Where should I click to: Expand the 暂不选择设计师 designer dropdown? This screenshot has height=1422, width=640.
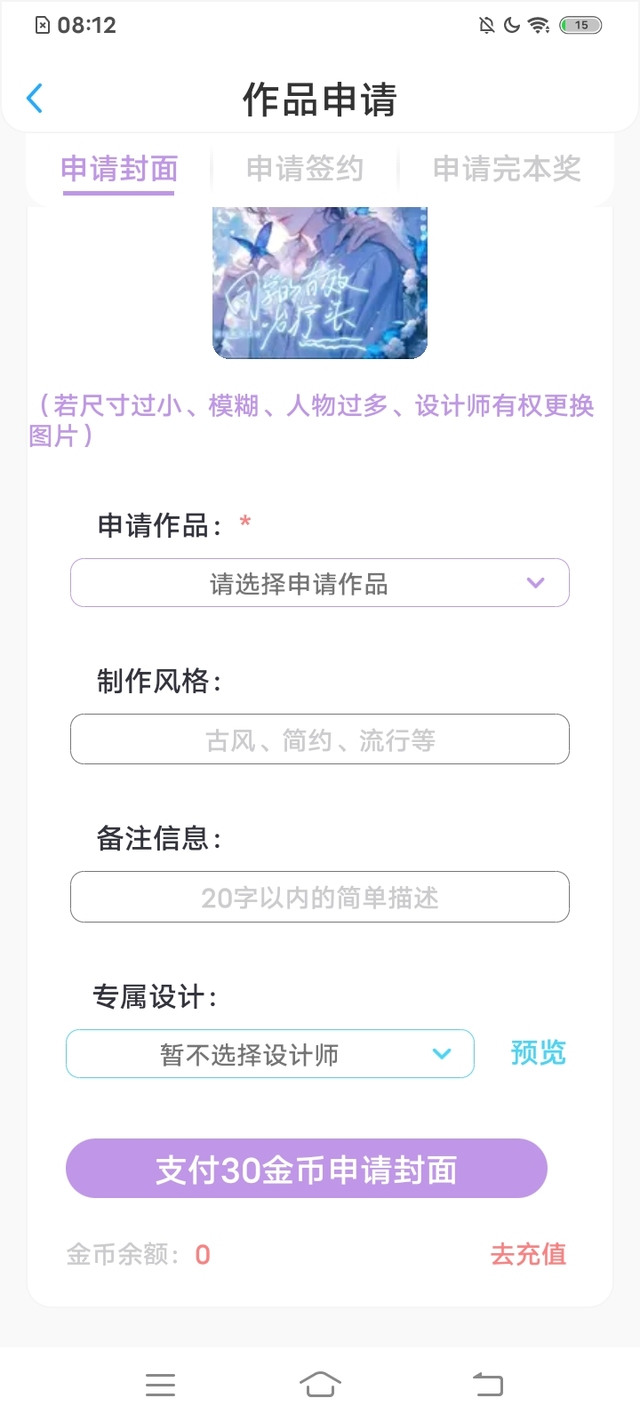[270, 1054]
